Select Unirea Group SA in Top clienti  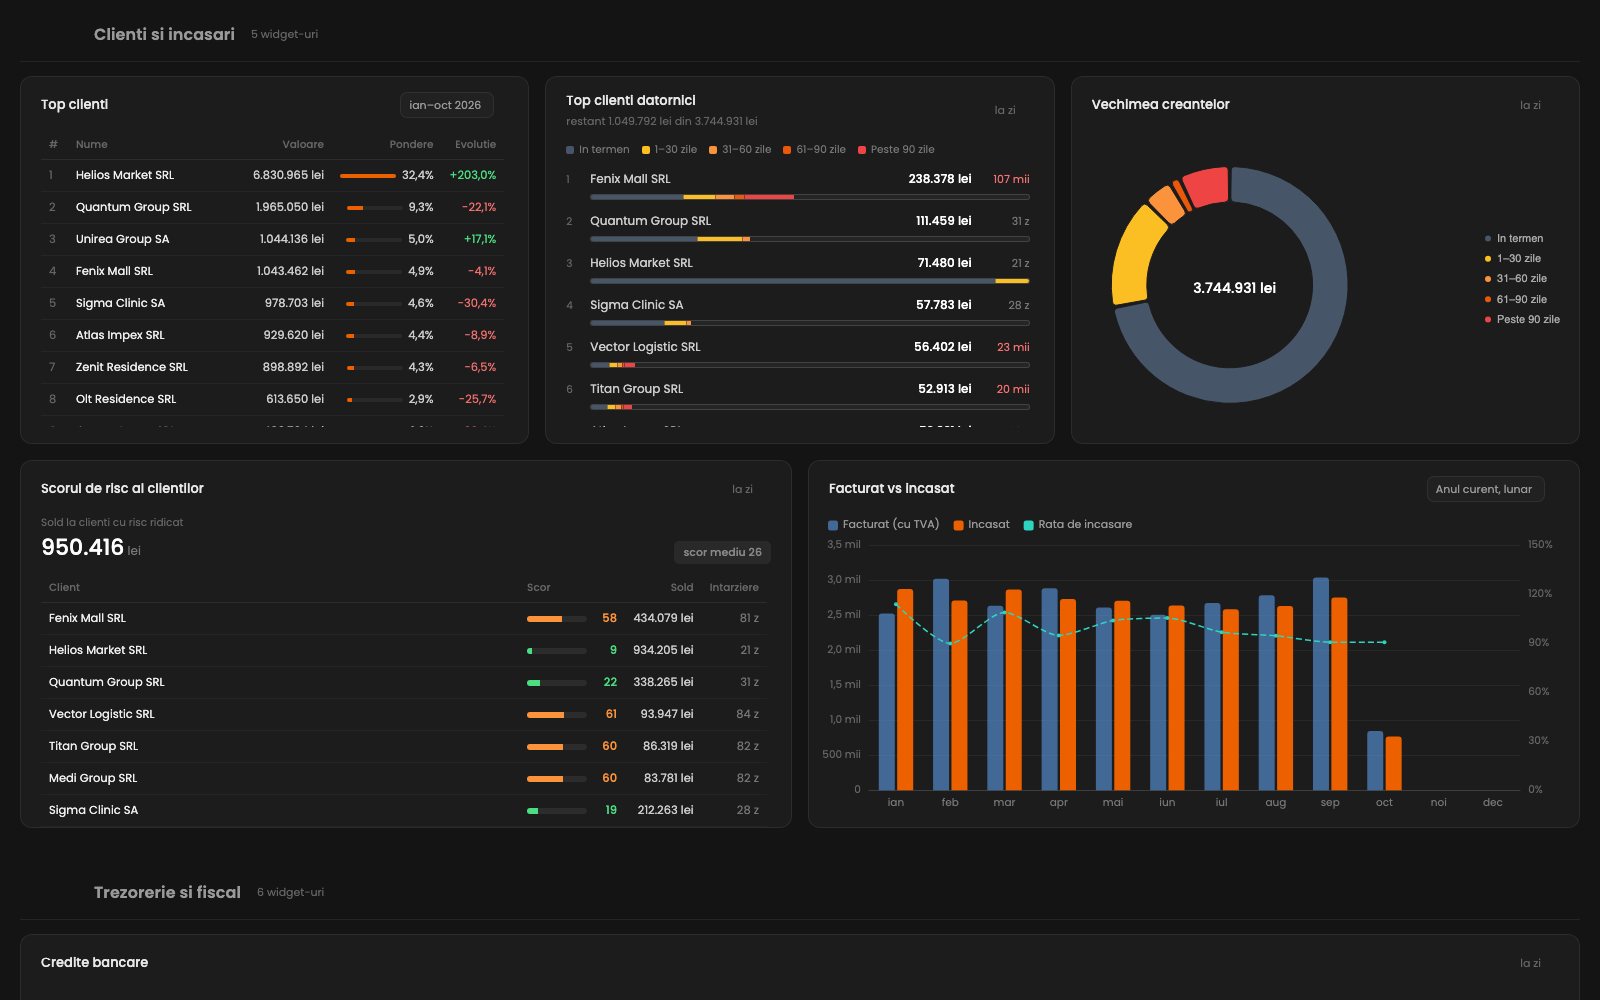272,239
